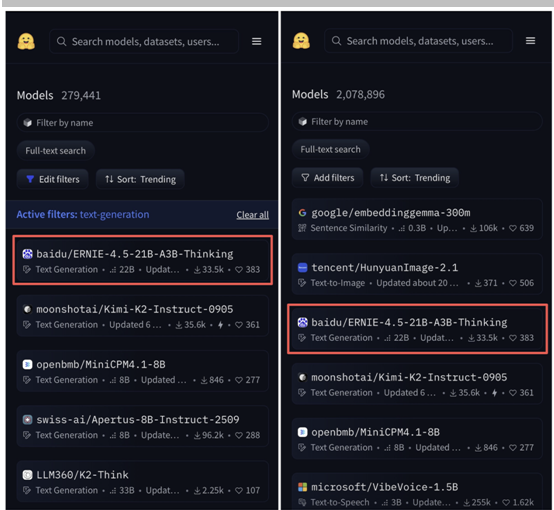Click Full-text search in left panel
The width and height of the screenshot is (554, 510).
click(55, 151)
